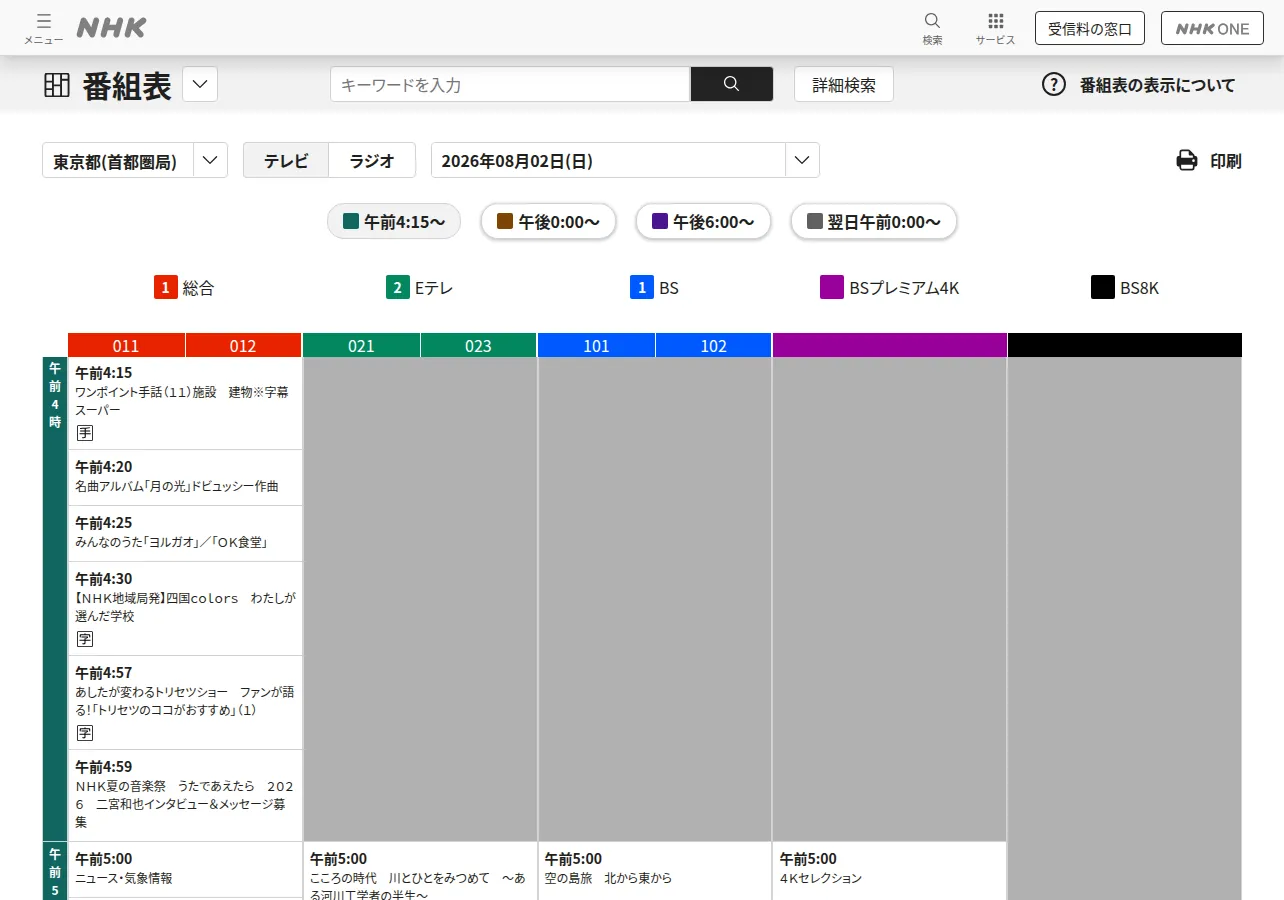Open 名曲アルバム「月の光」 program
The height and width of the screenshot is (900, 1284).
pos(185,477)
